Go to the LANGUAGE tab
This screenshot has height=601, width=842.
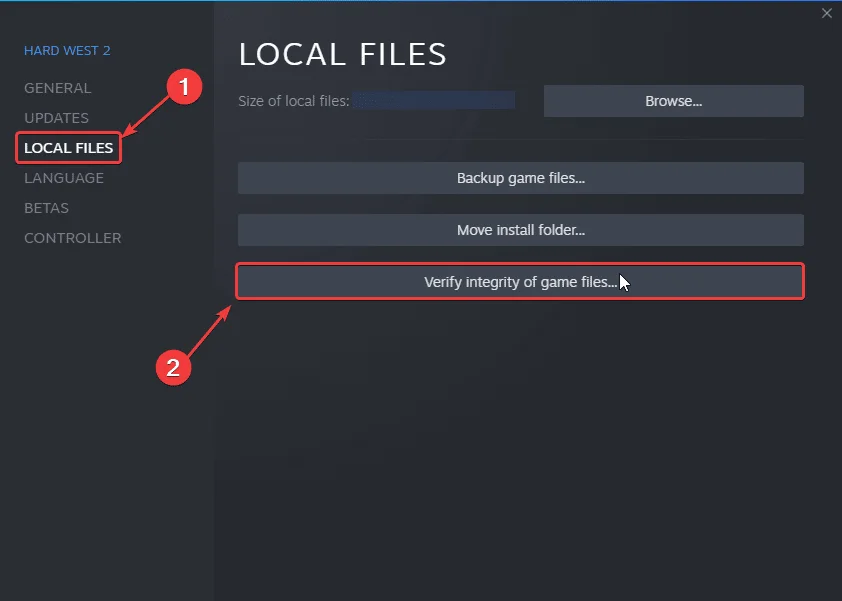(64, 178)
